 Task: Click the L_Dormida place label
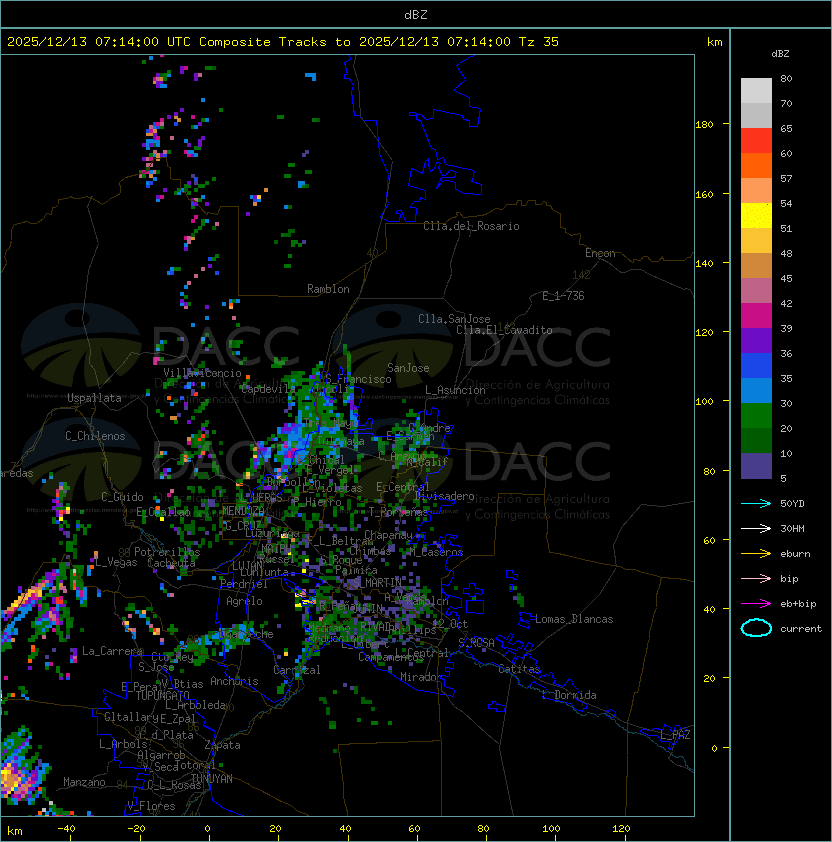pyautogui.click(x=569, y=695)
